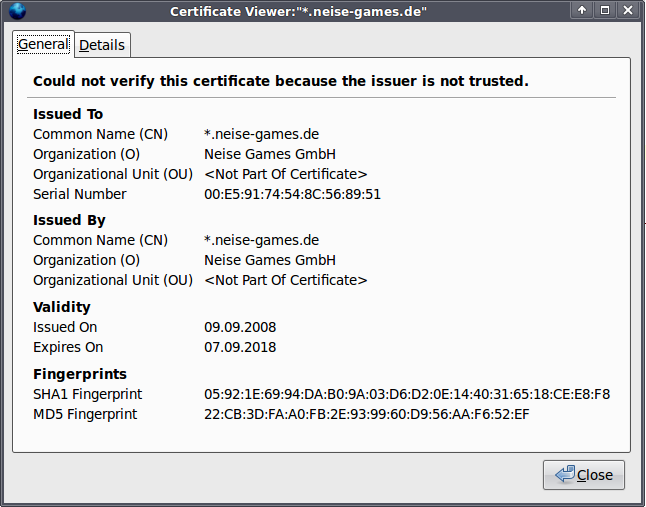Image resolution: width=646 pixels, height=507 pixels.
Task: Click Organization (O) label under Issued By
Action: coord(87,260)
